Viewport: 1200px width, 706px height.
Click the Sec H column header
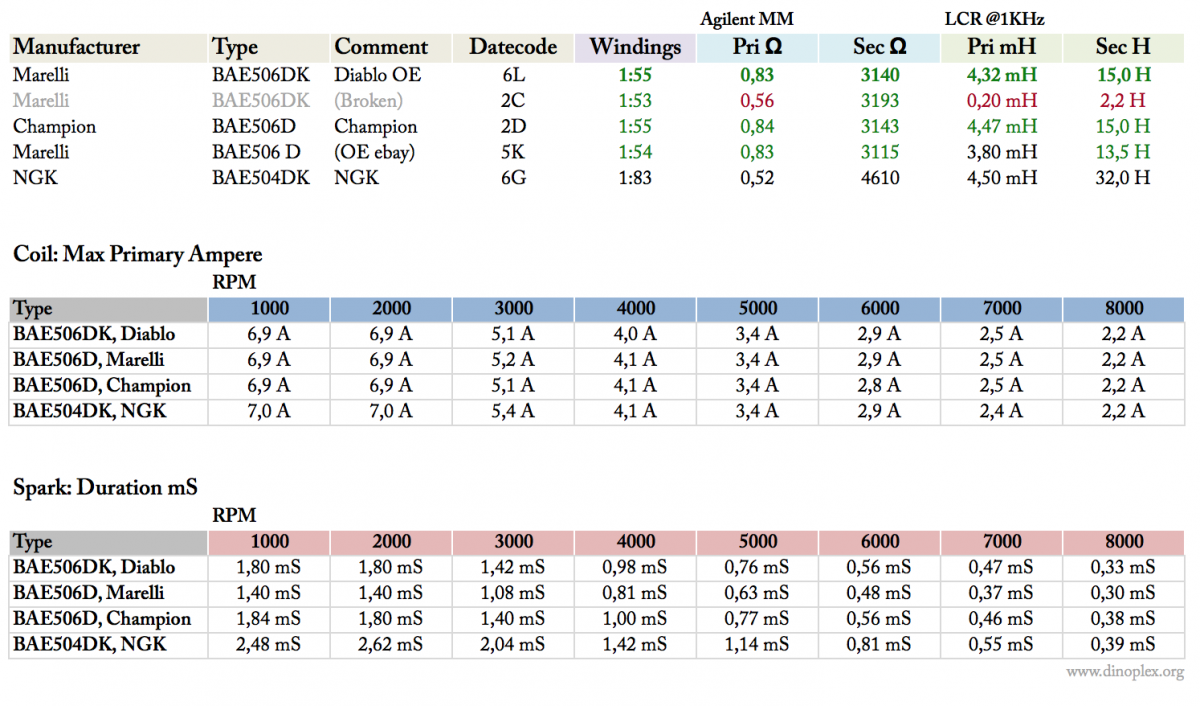click(1123, 47)
